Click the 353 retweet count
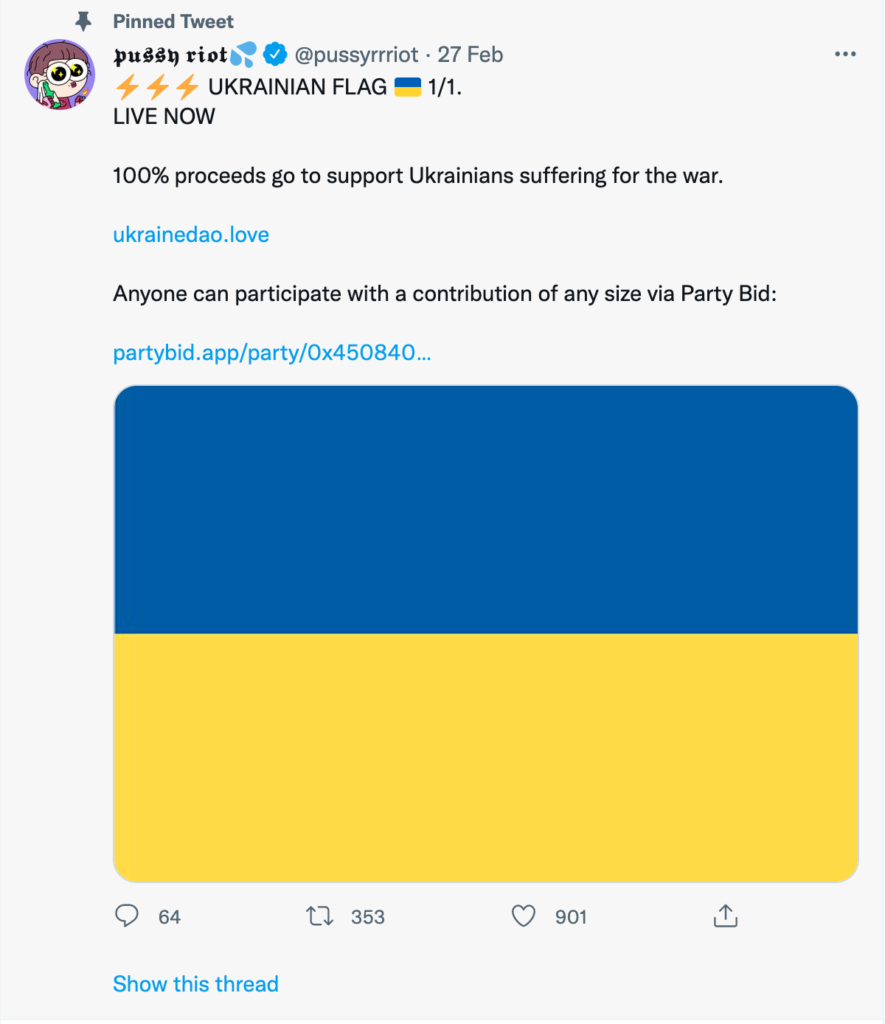885x1024 pixels. pos(368,917)
